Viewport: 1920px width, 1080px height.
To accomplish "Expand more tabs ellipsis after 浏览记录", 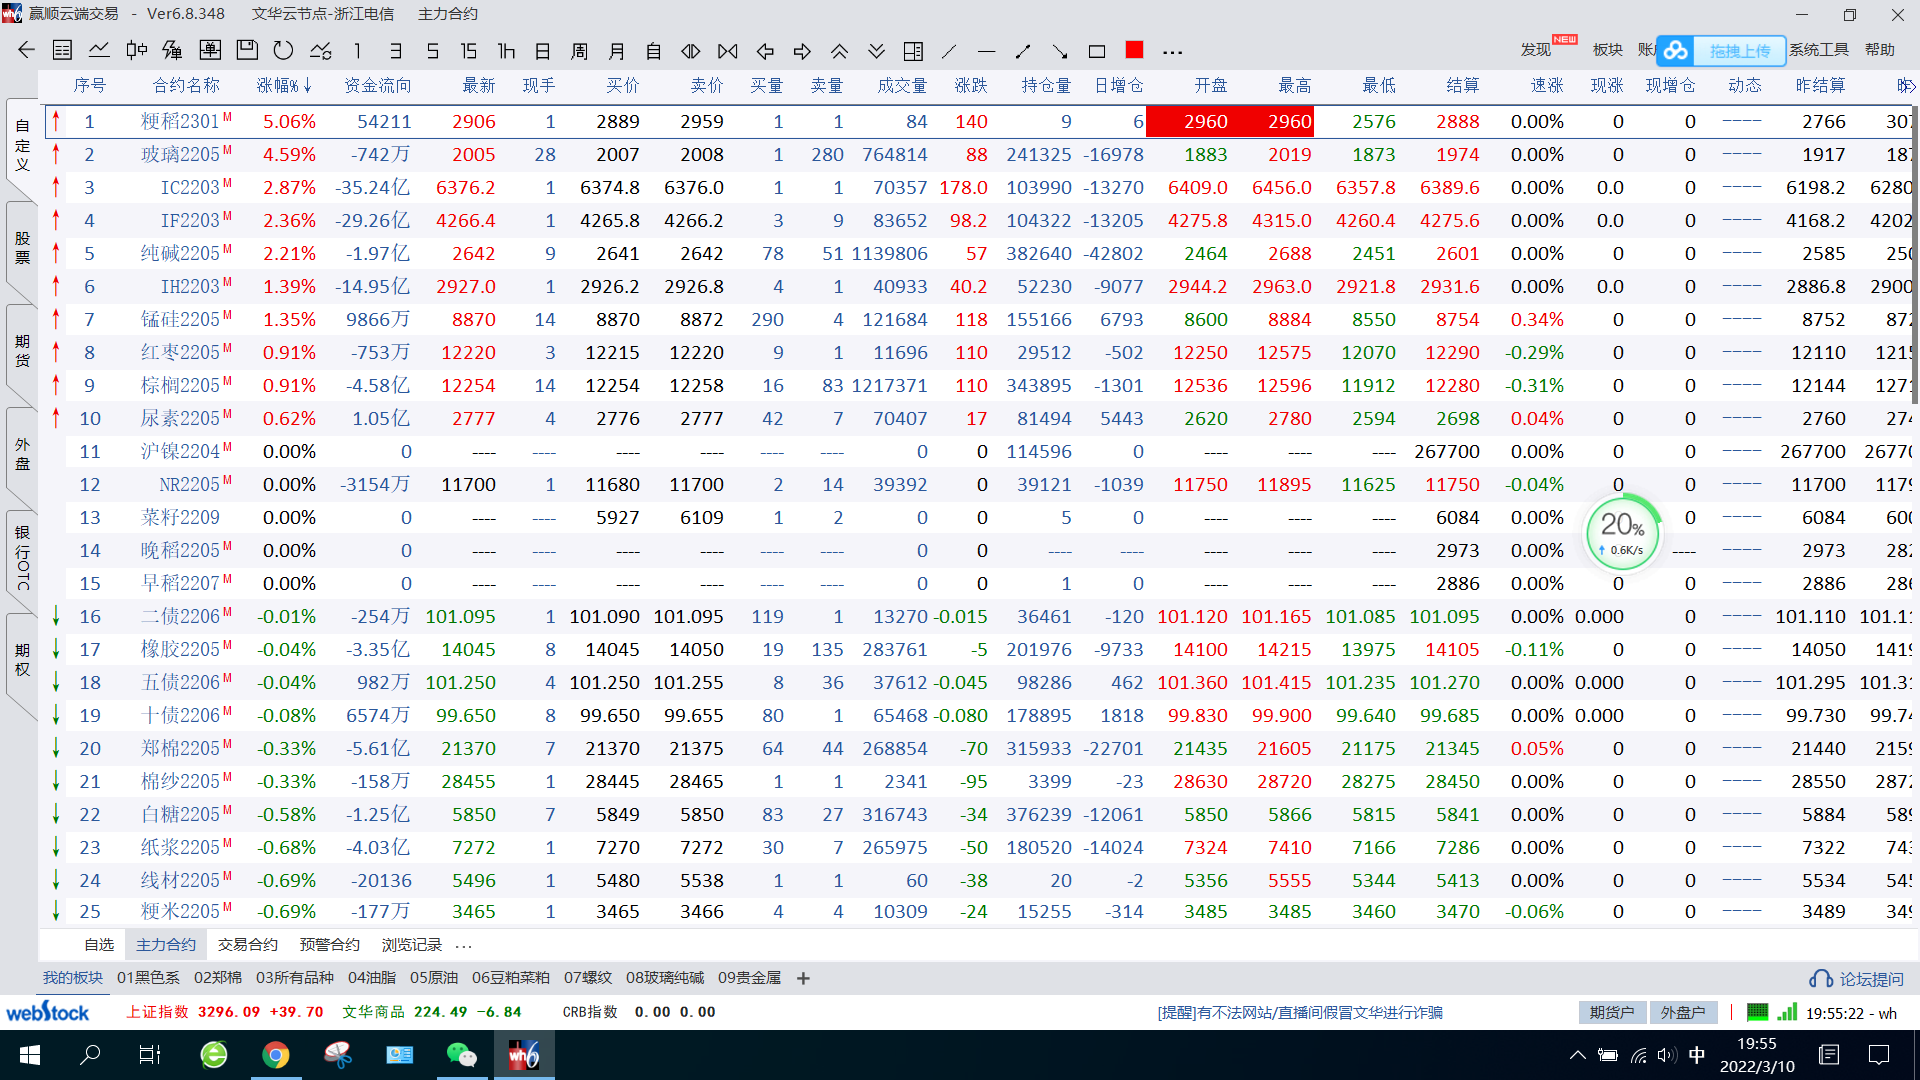I will pos(463,945).
